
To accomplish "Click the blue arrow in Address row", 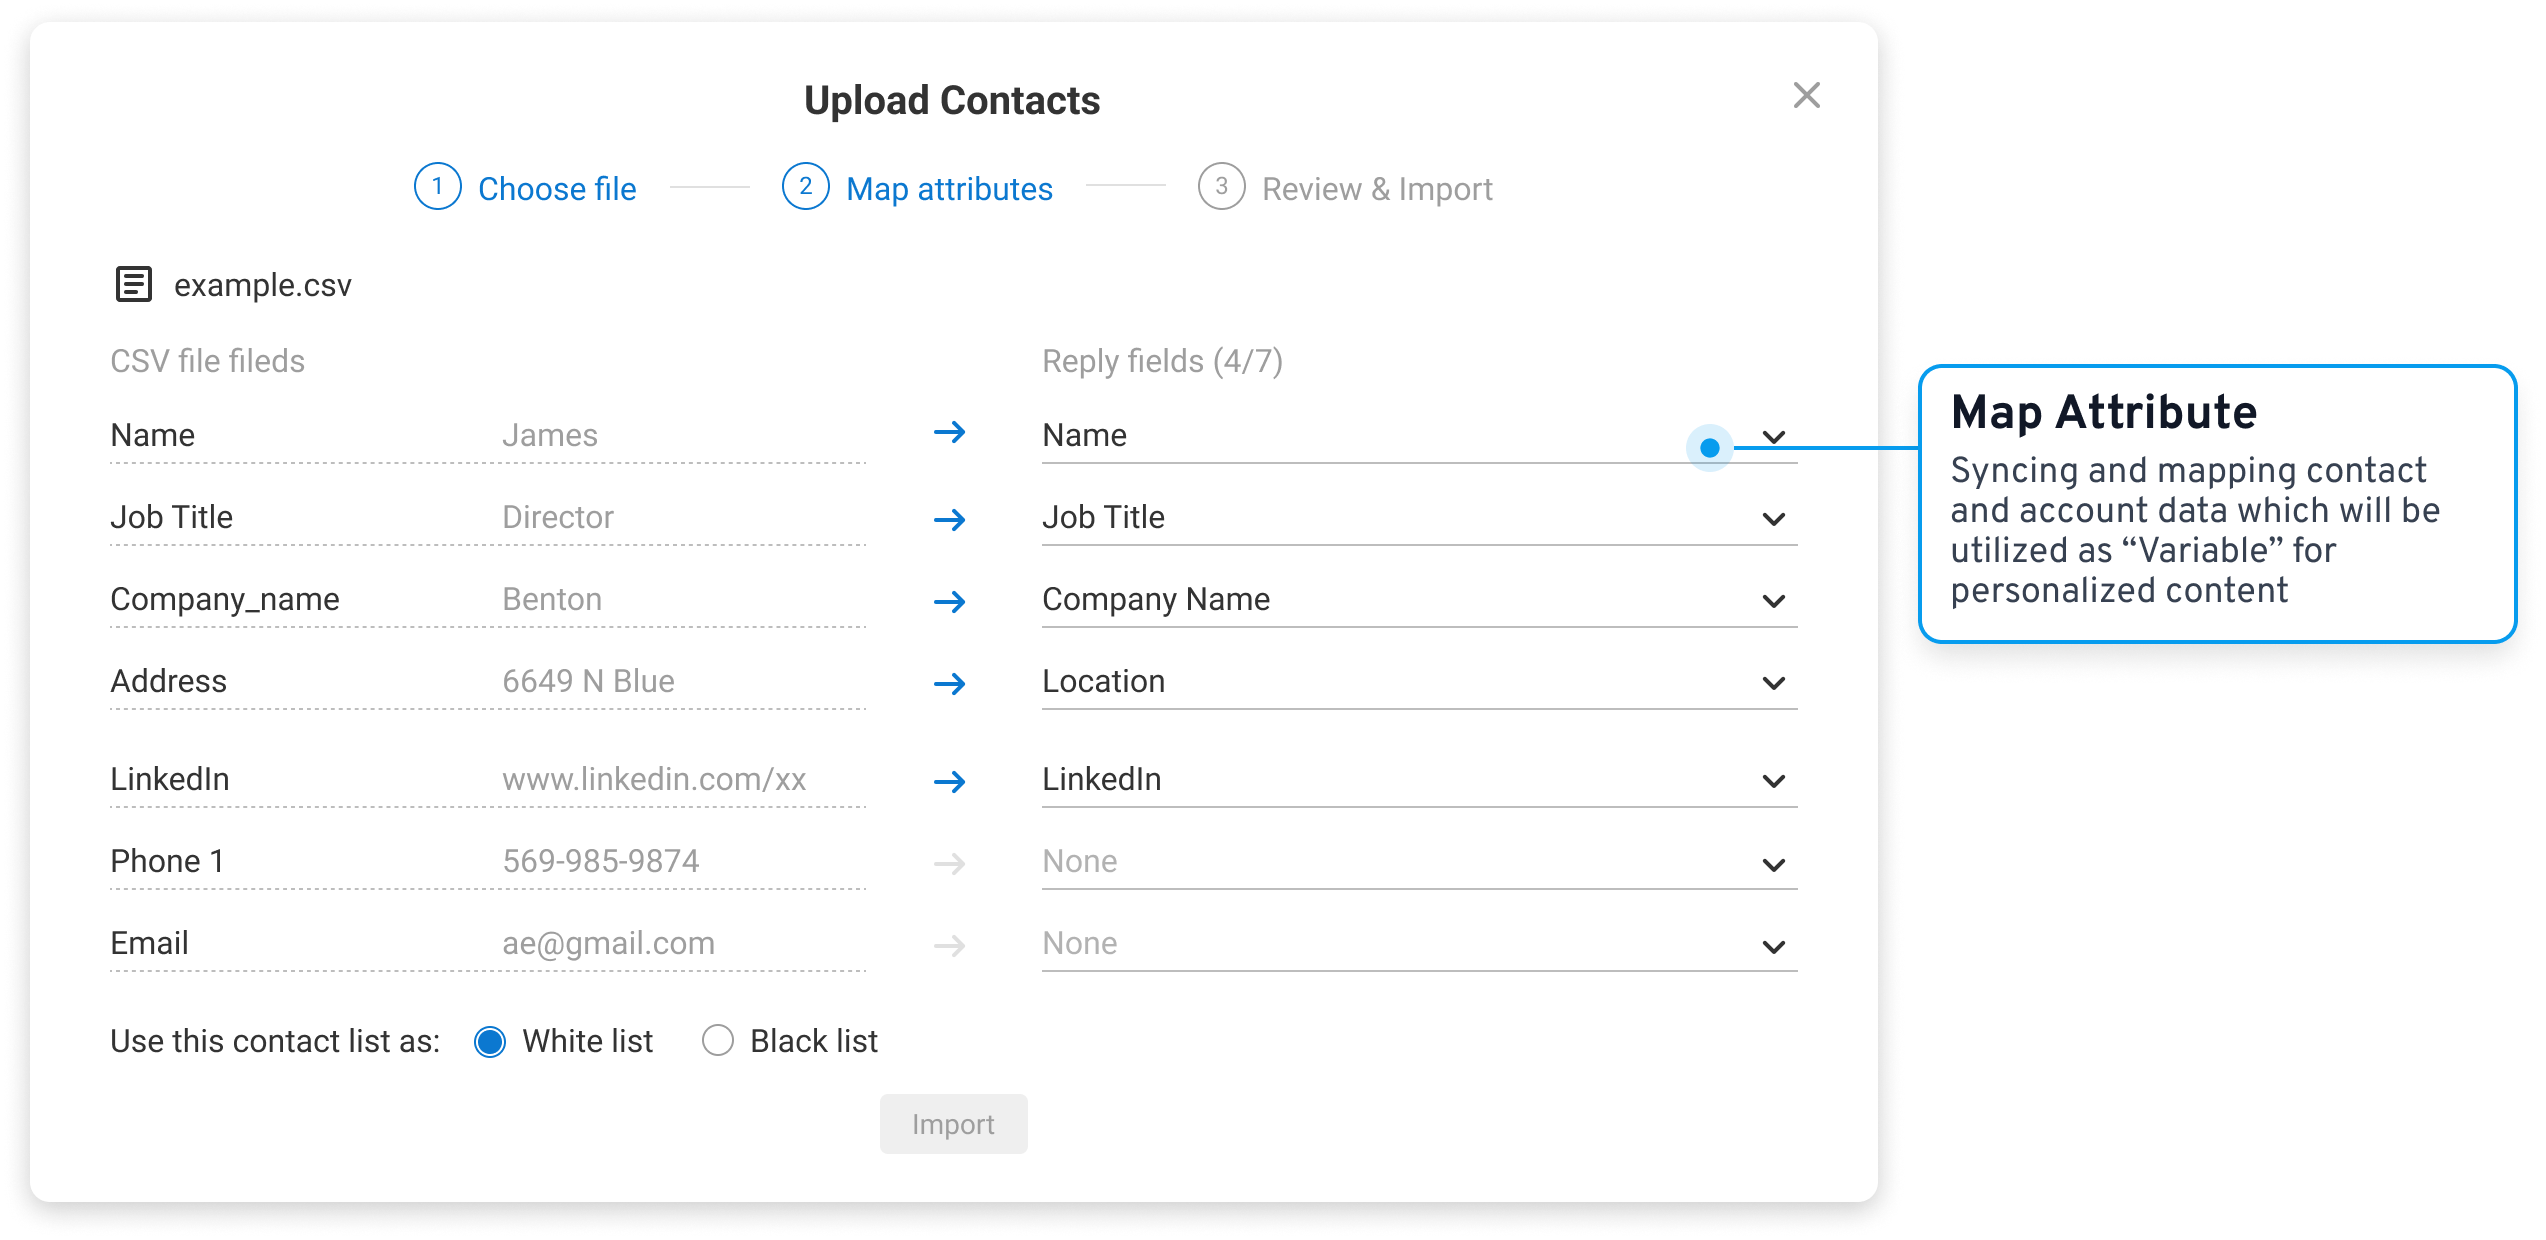I will click(x=949, y=683).
